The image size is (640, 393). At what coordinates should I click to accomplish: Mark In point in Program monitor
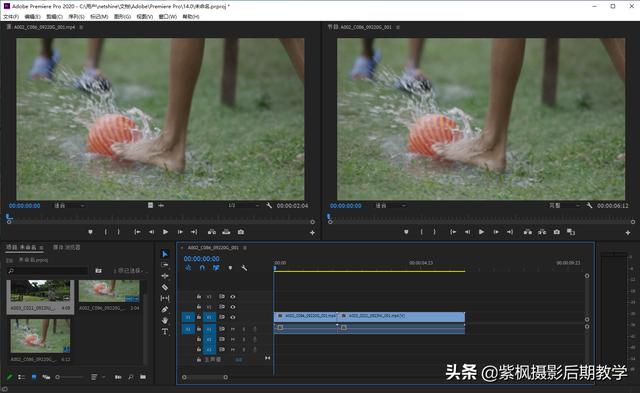[x=421, y=232]
